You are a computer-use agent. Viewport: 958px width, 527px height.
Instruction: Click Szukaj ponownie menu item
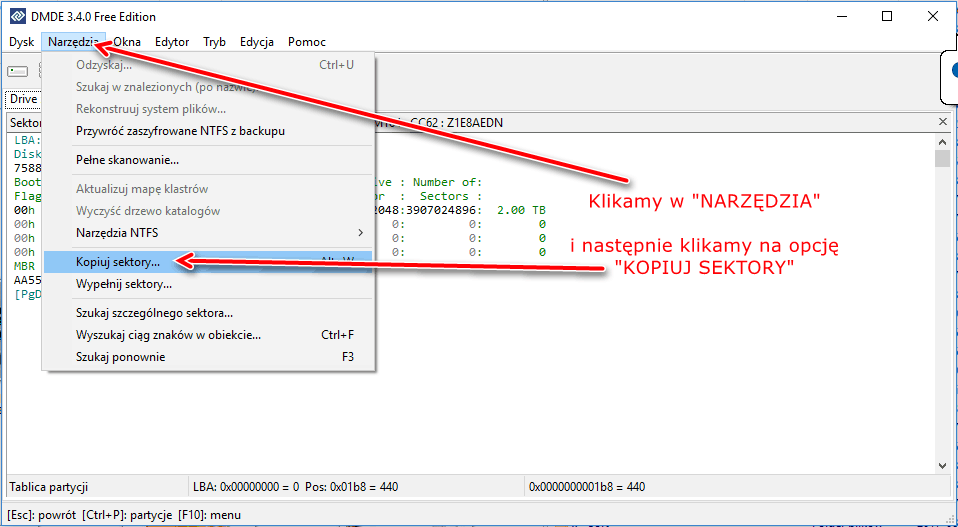(x=120, y=357)
